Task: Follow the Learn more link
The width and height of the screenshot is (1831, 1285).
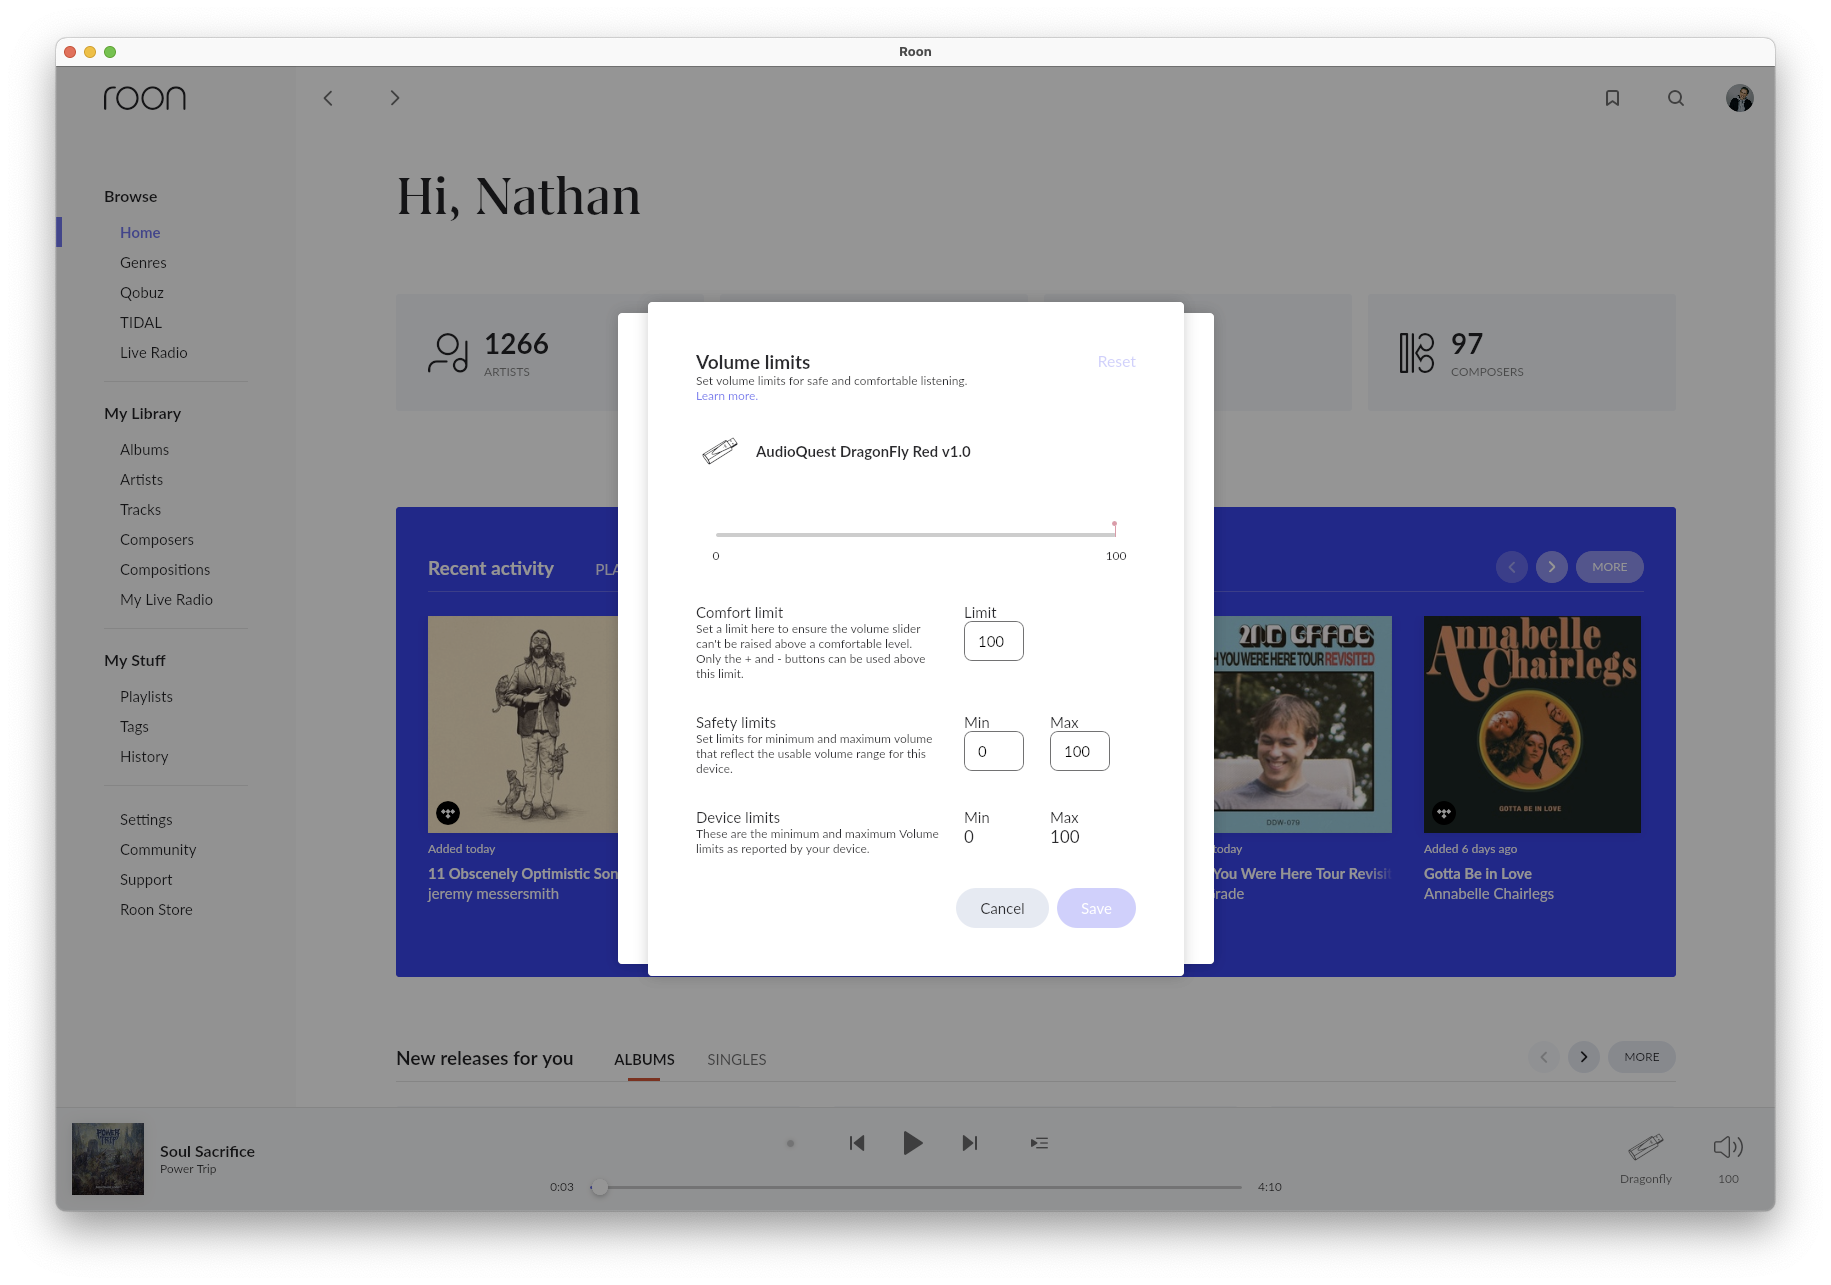Action: [727, 396]
